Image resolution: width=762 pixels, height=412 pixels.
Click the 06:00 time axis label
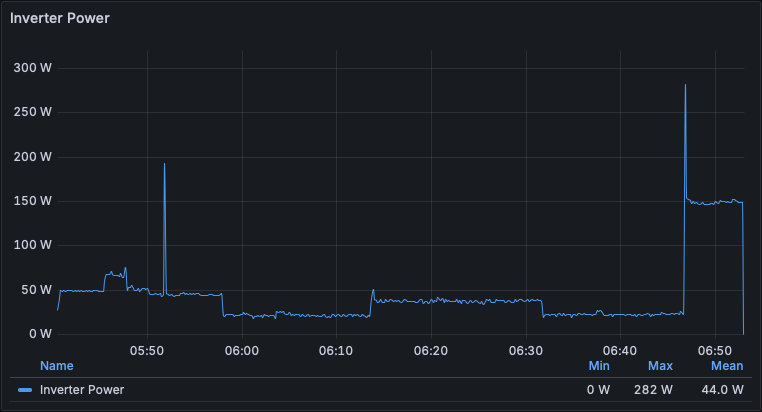(x=242, y=351)
